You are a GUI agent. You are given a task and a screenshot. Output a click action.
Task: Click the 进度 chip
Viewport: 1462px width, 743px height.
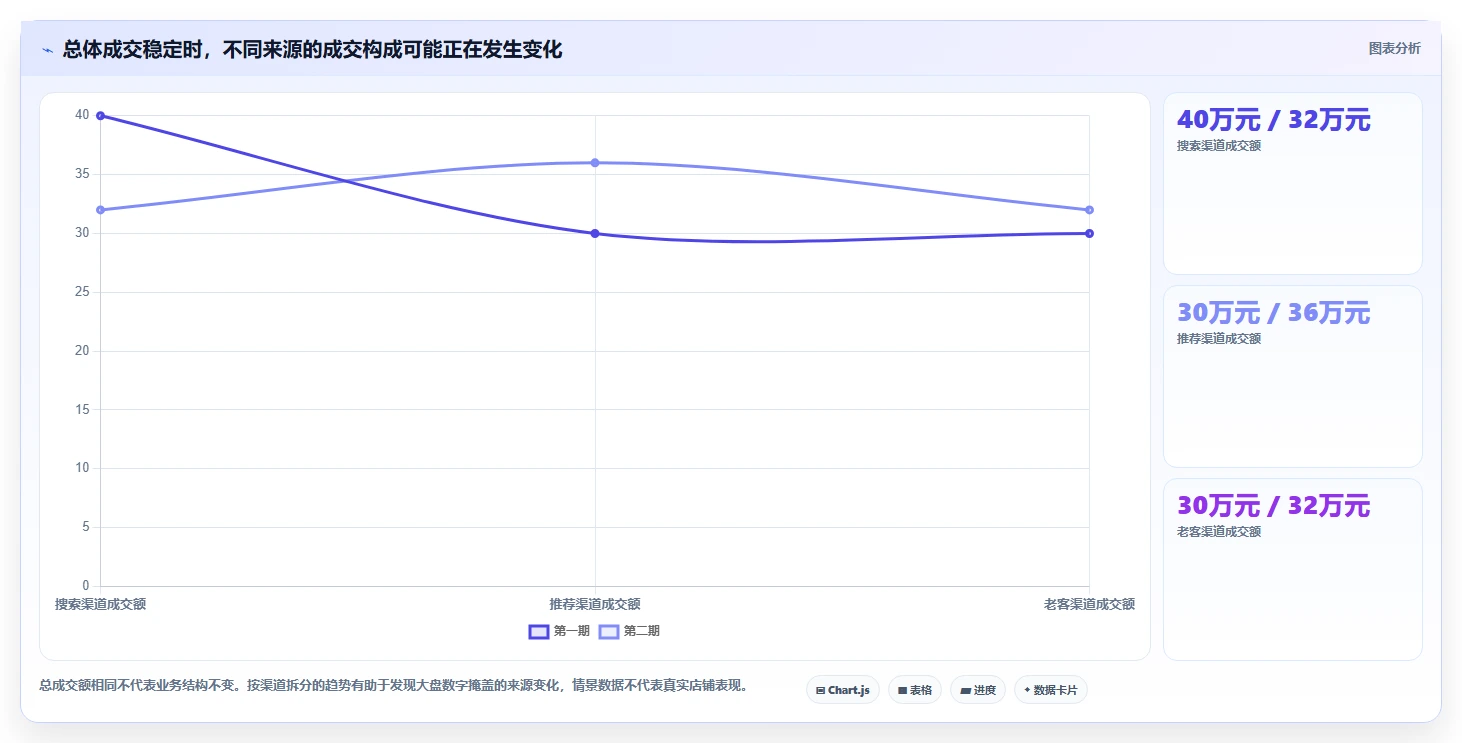[978, 690]
